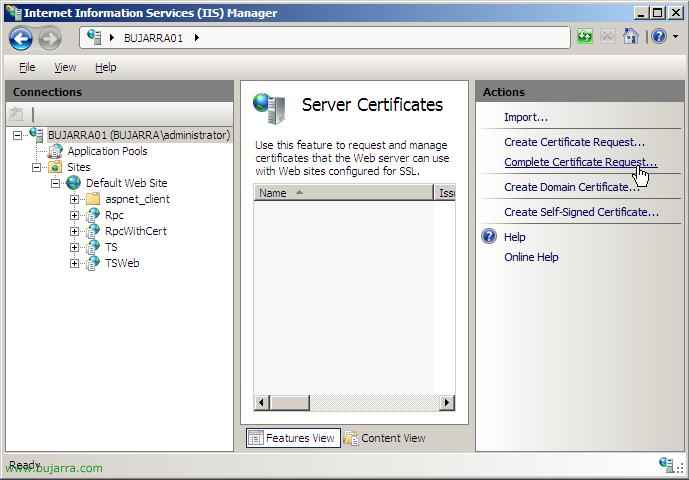The image size is (689, 480).
Task: Expand the RpcWithCert node
Action: pos(74,231)
